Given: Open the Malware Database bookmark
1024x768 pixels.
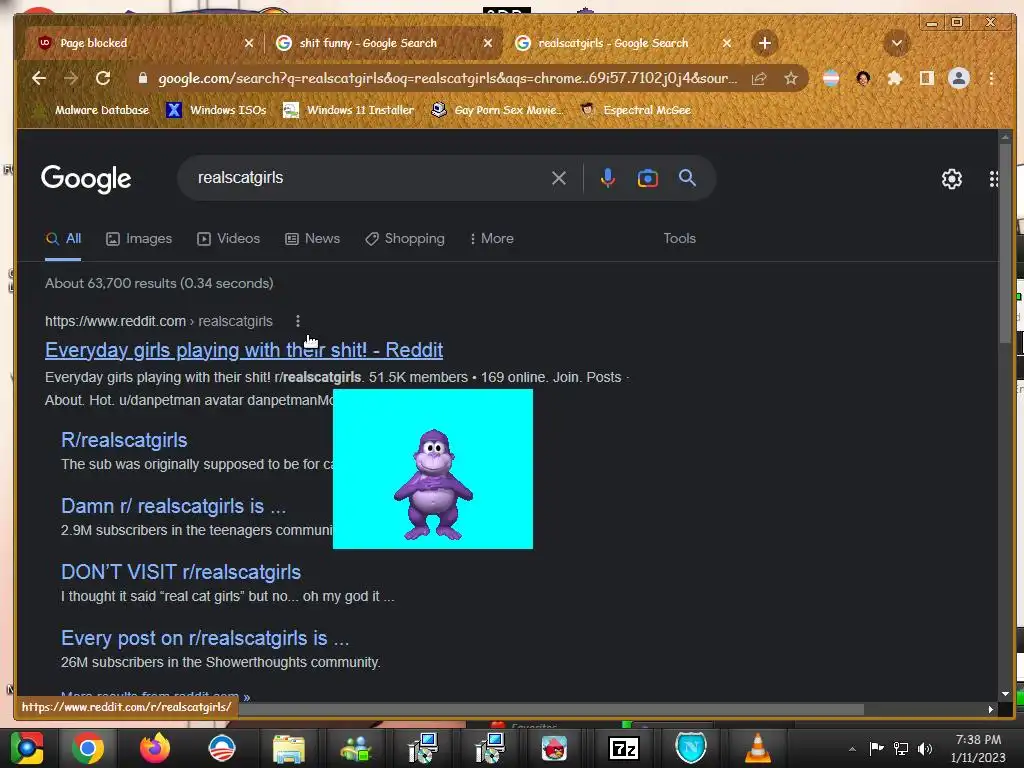Looking at the screenshot, I should [93, 110].
